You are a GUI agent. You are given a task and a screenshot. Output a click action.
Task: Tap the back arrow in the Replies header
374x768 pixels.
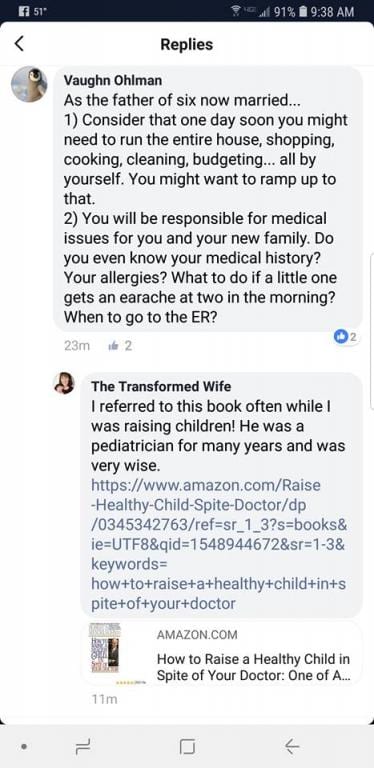pyautogui.click(x=19, y=44)
